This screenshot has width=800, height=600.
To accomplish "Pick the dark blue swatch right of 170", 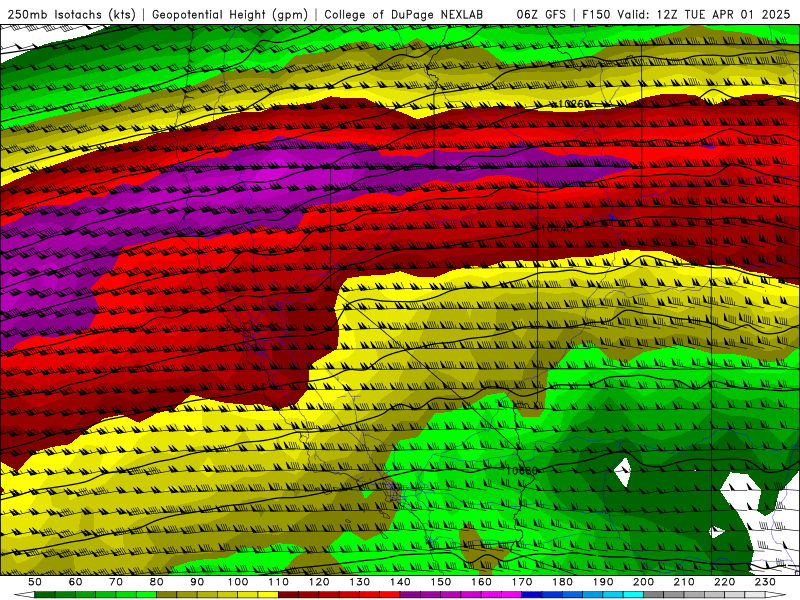I will (532, 595).
